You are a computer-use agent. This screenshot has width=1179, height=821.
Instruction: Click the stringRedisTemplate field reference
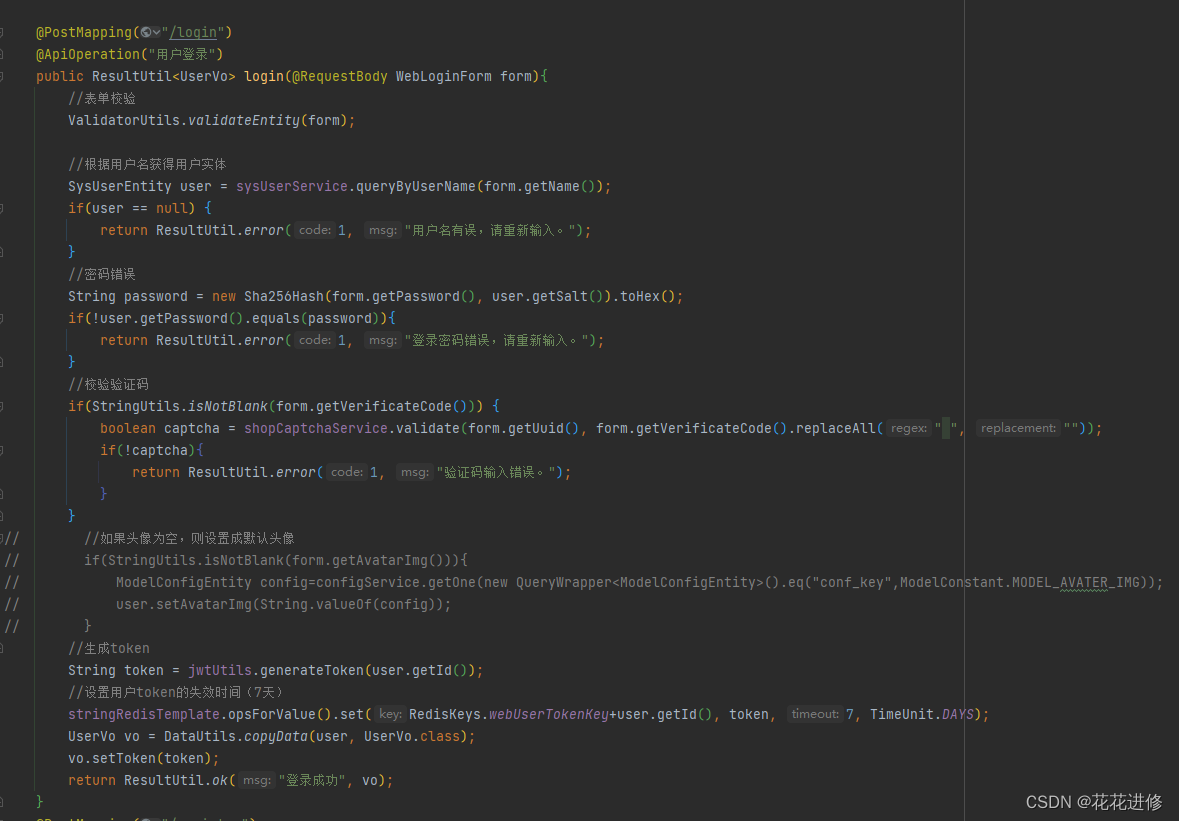pyautogui.click(x=144, y=714)
